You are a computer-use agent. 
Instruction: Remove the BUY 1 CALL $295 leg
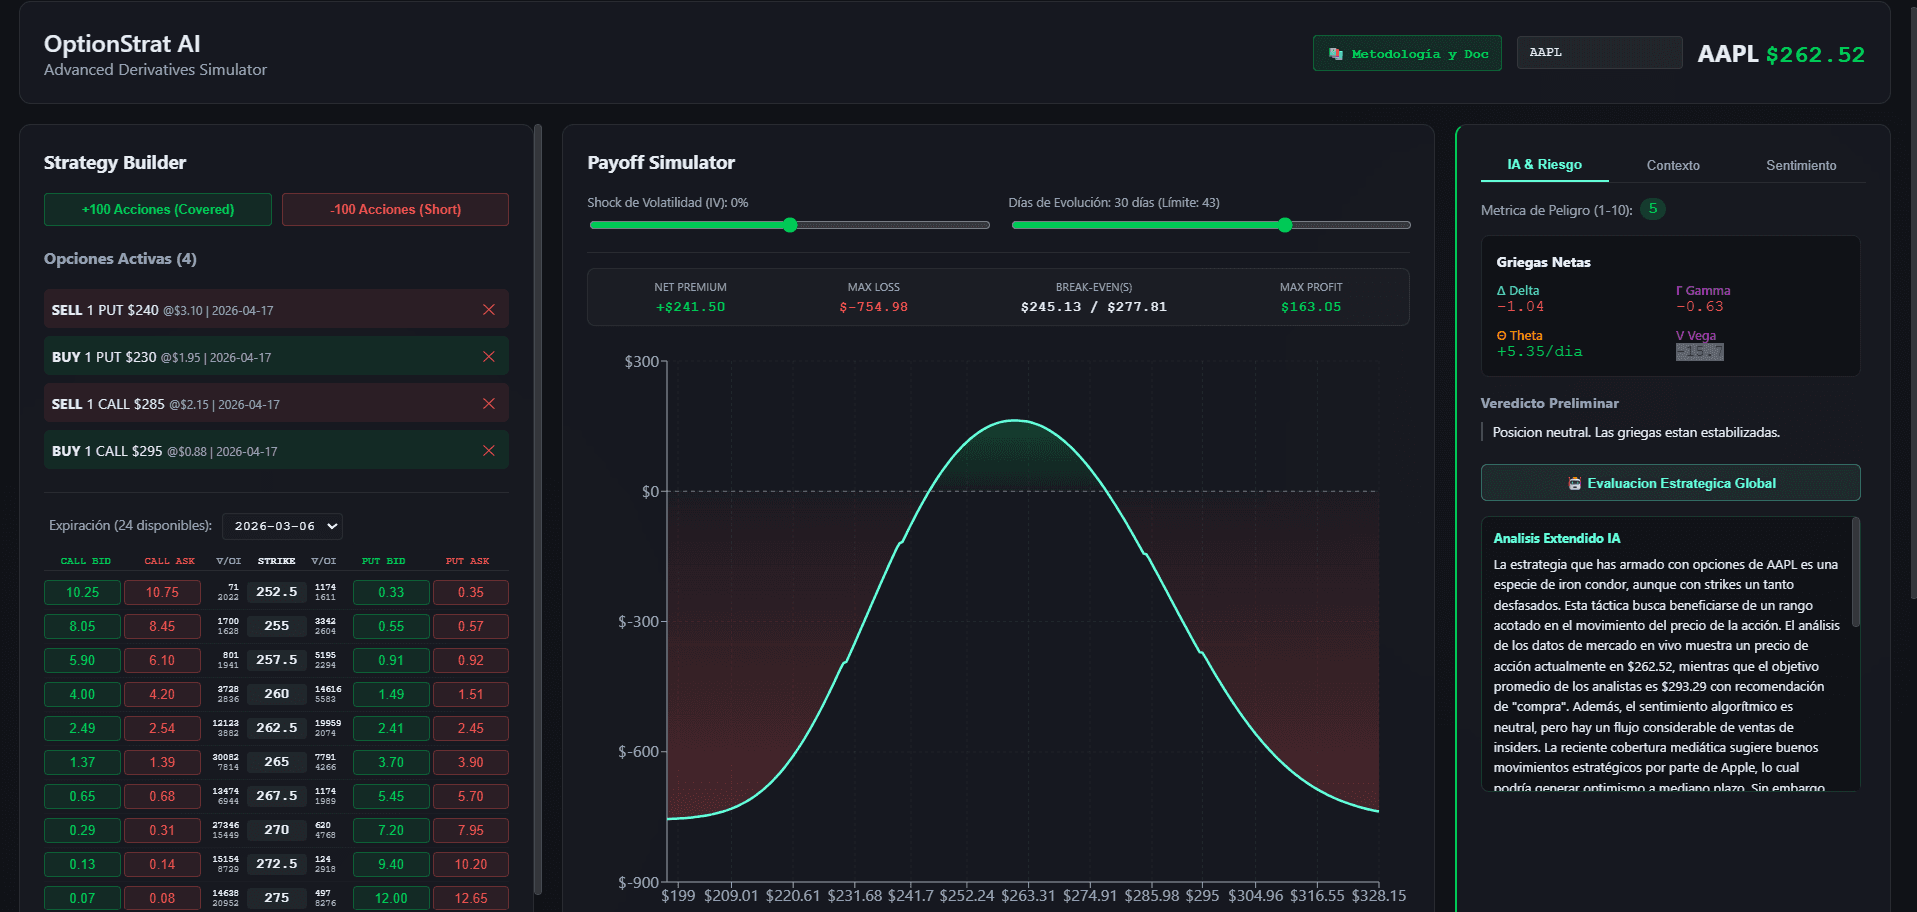tap(489, 450)
